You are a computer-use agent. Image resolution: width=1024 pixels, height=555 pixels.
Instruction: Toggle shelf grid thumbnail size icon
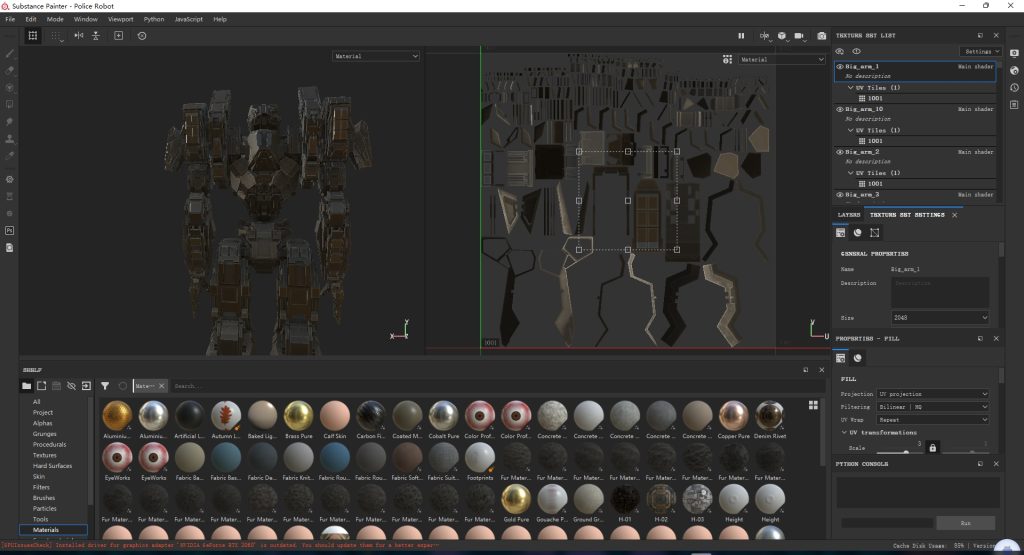tap(813, 405)
